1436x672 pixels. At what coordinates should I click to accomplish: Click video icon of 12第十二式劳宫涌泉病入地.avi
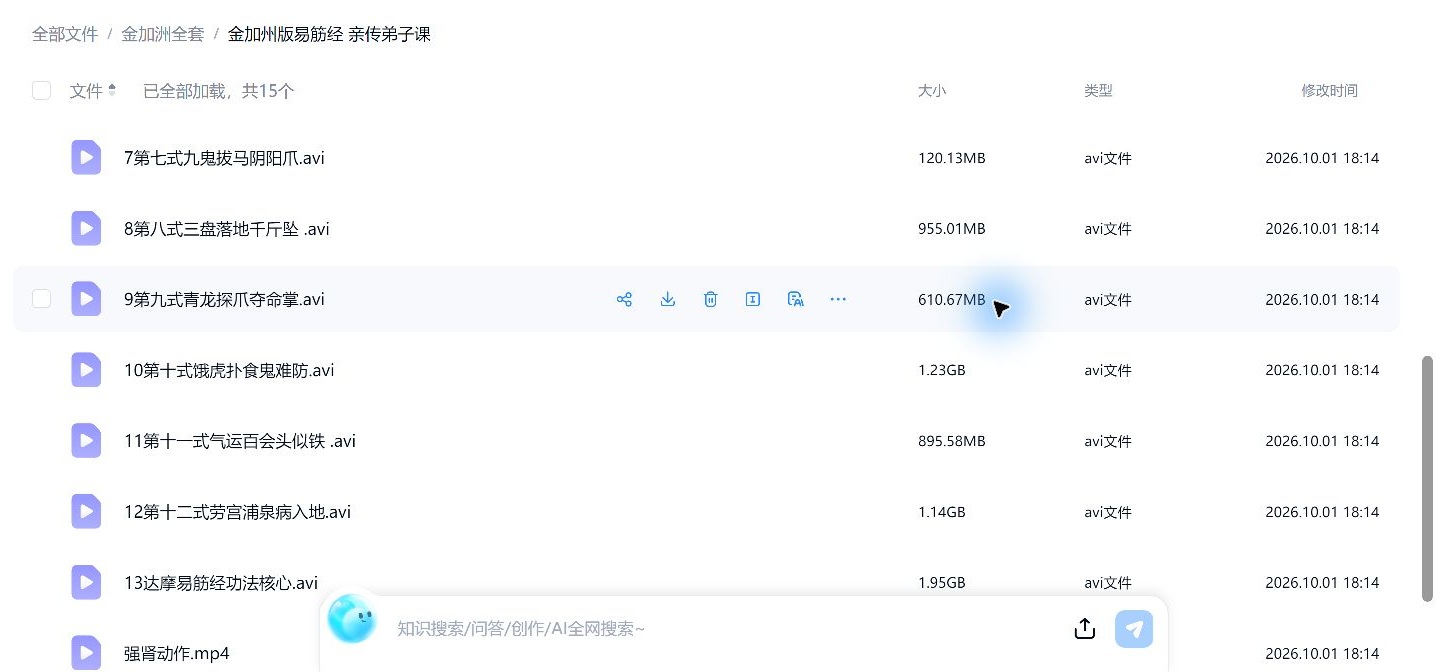tap(86, 512)
